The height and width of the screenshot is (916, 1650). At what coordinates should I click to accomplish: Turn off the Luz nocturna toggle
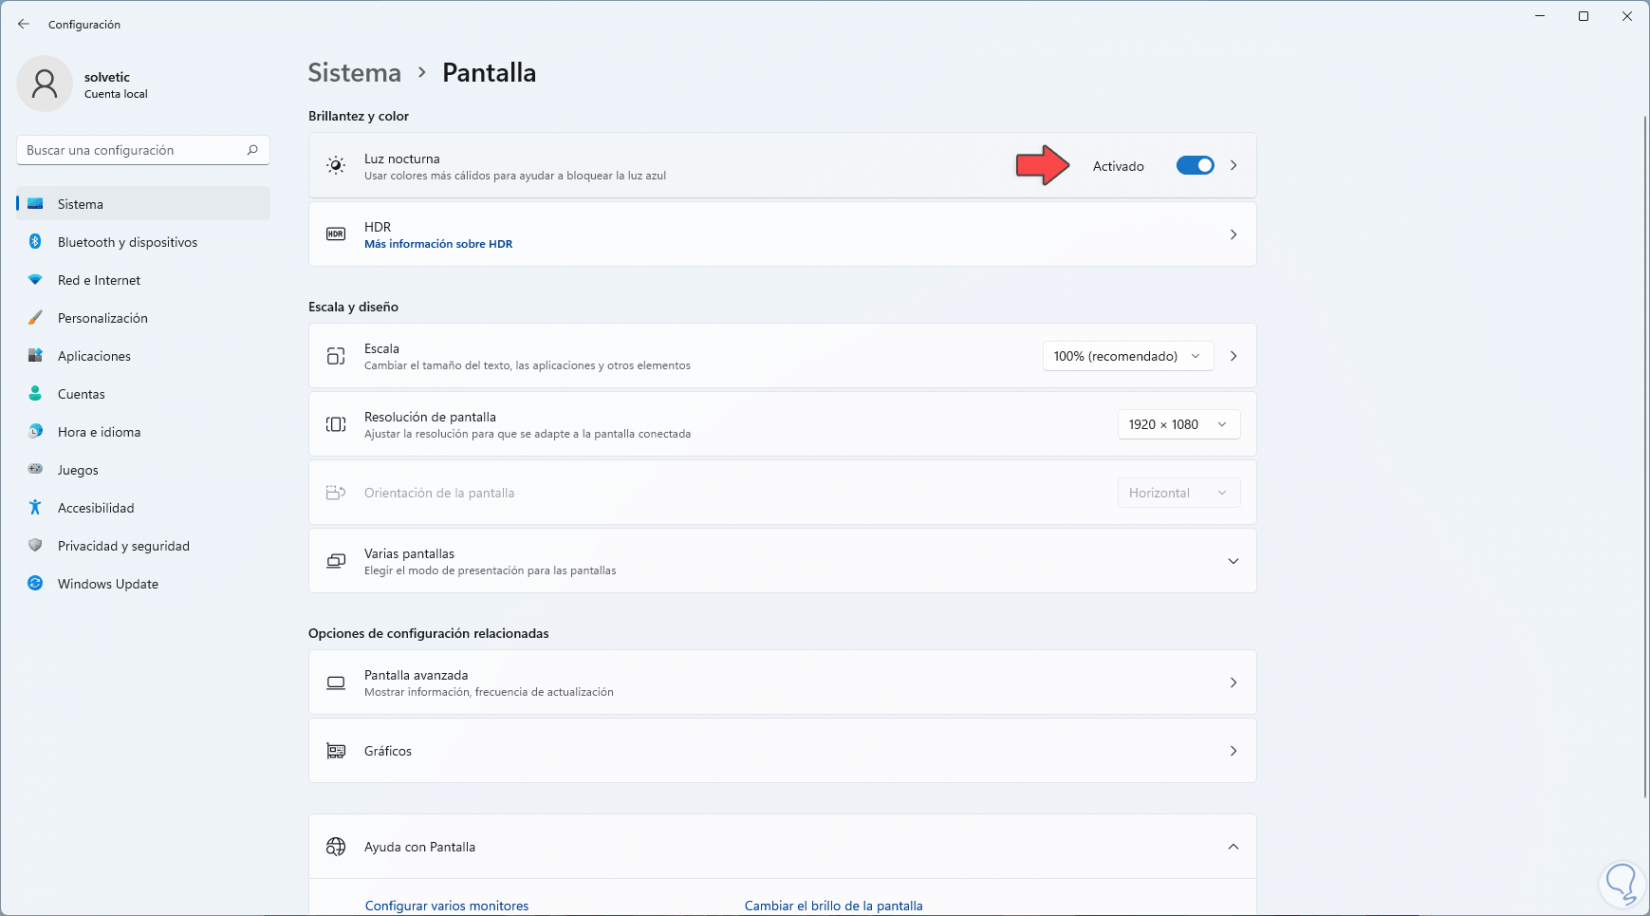tap(1194, 166)
